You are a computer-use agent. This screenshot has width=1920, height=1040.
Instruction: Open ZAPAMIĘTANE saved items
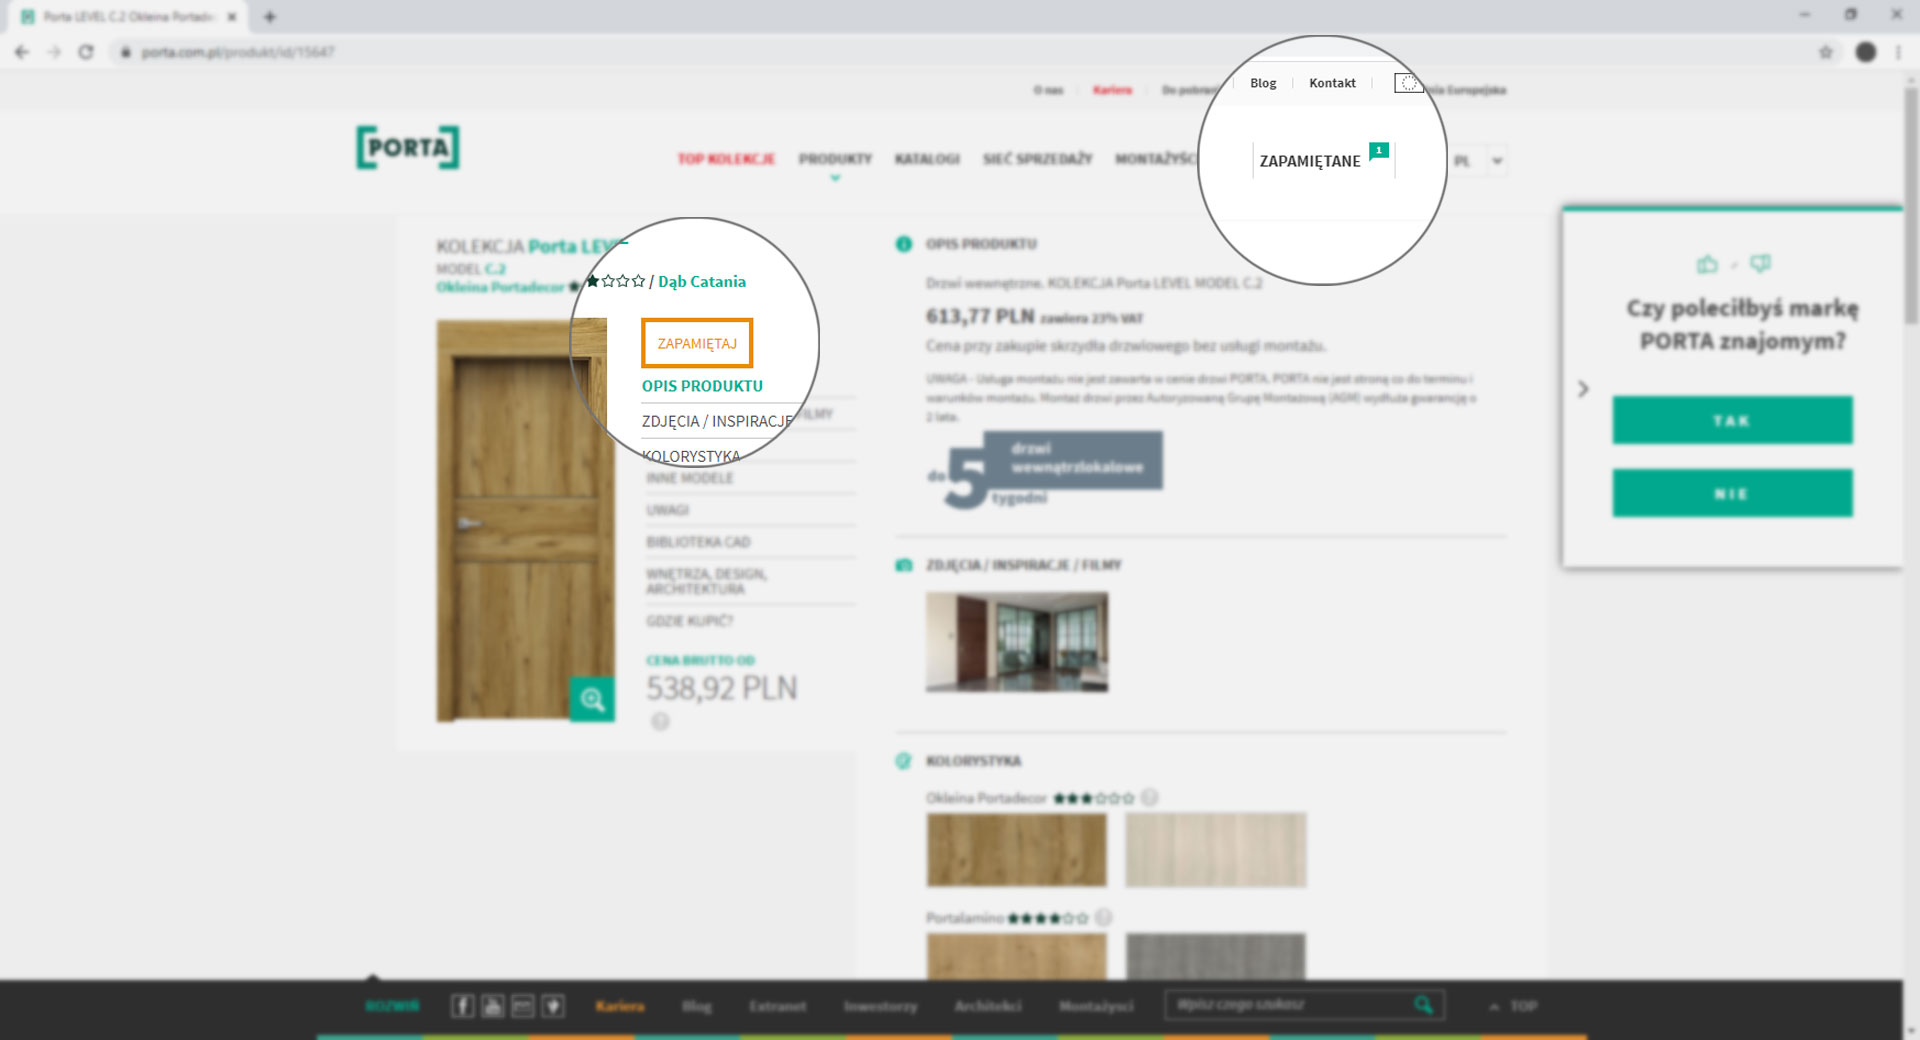pyautogui.click(x=1310, y=161)
